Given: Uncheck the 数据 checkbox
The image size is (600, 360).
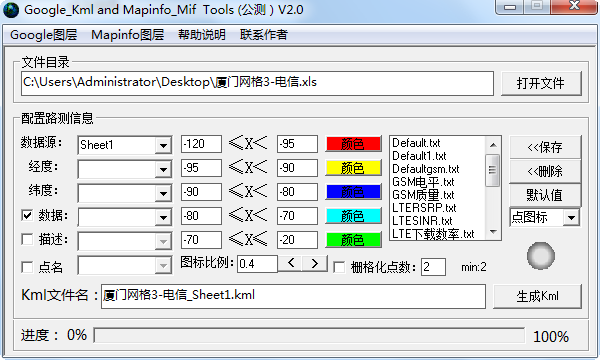Looking at the screenshot, I should coord(27,215).
